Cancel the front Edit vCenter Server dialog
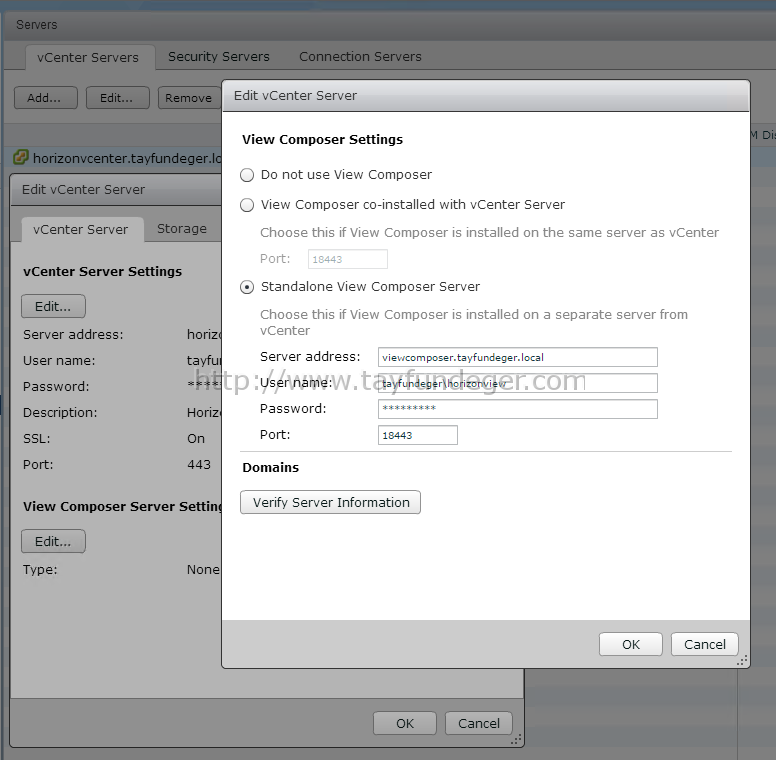Image resolution: width=776 pixels, height=760 pixels. coord(704,644)
